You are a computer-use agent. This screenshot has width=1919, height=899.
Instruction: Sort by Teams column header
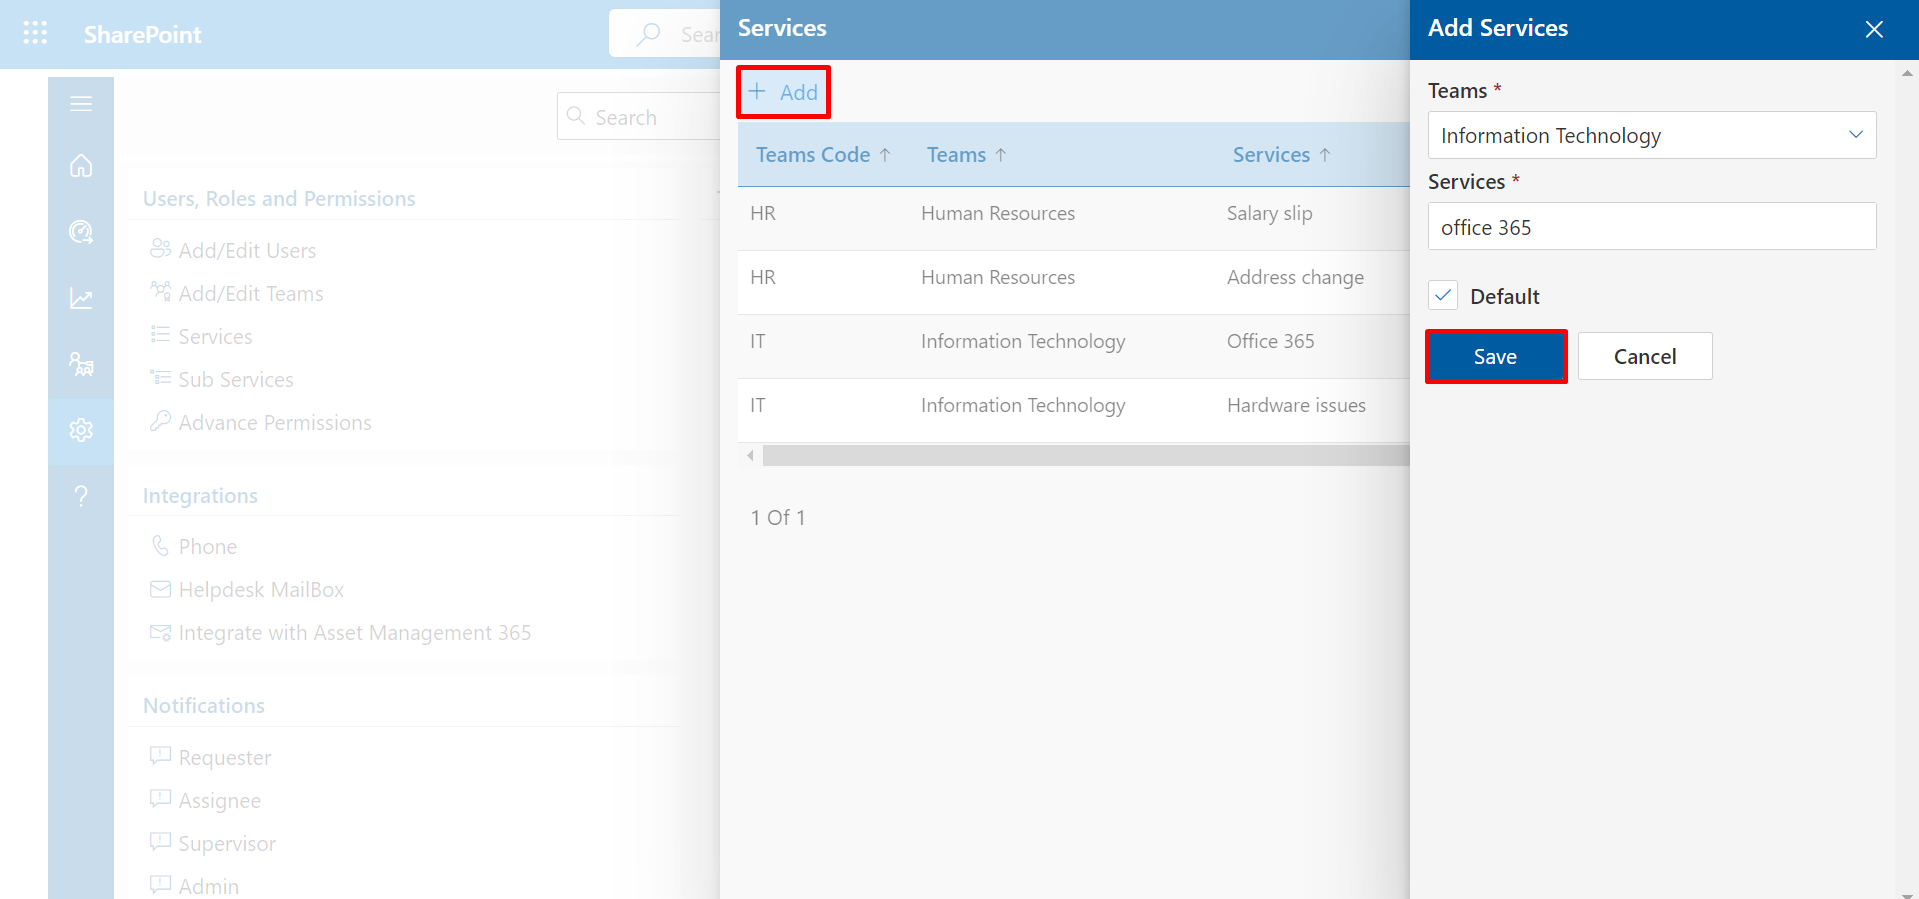[x=966, y=155]
